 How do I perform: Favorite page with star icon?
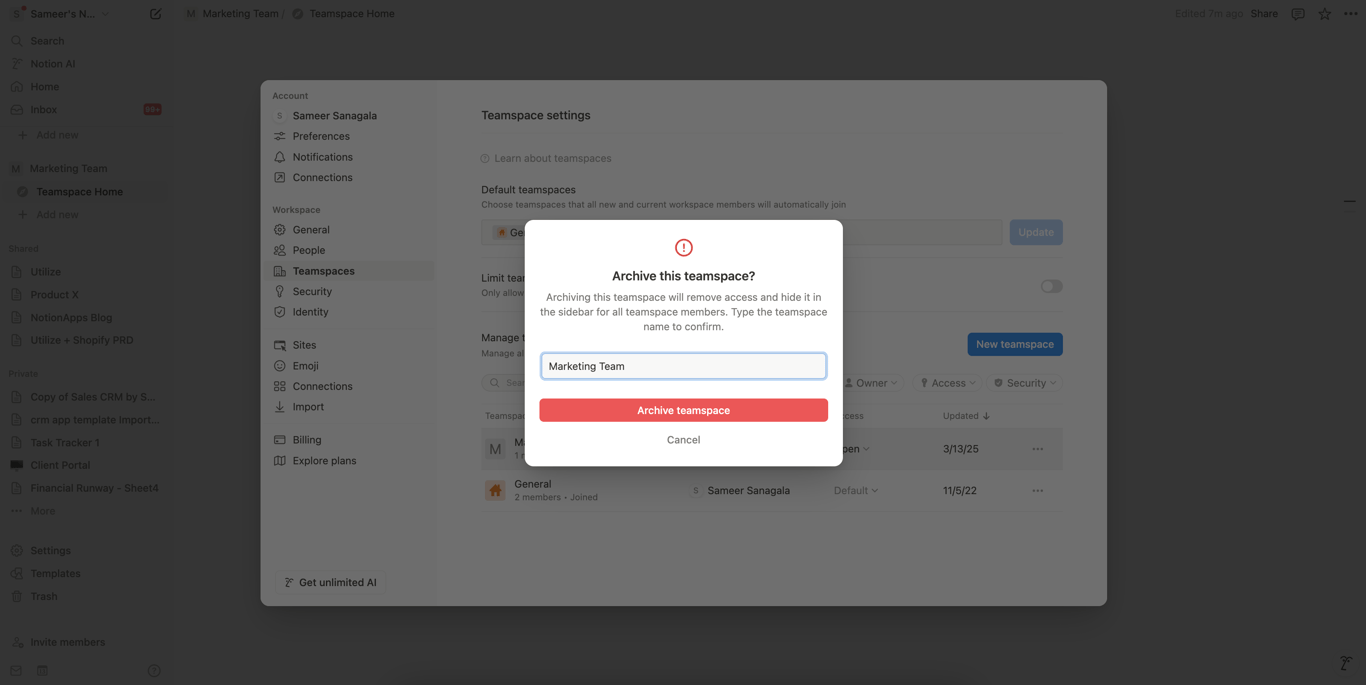[1324, 14]
